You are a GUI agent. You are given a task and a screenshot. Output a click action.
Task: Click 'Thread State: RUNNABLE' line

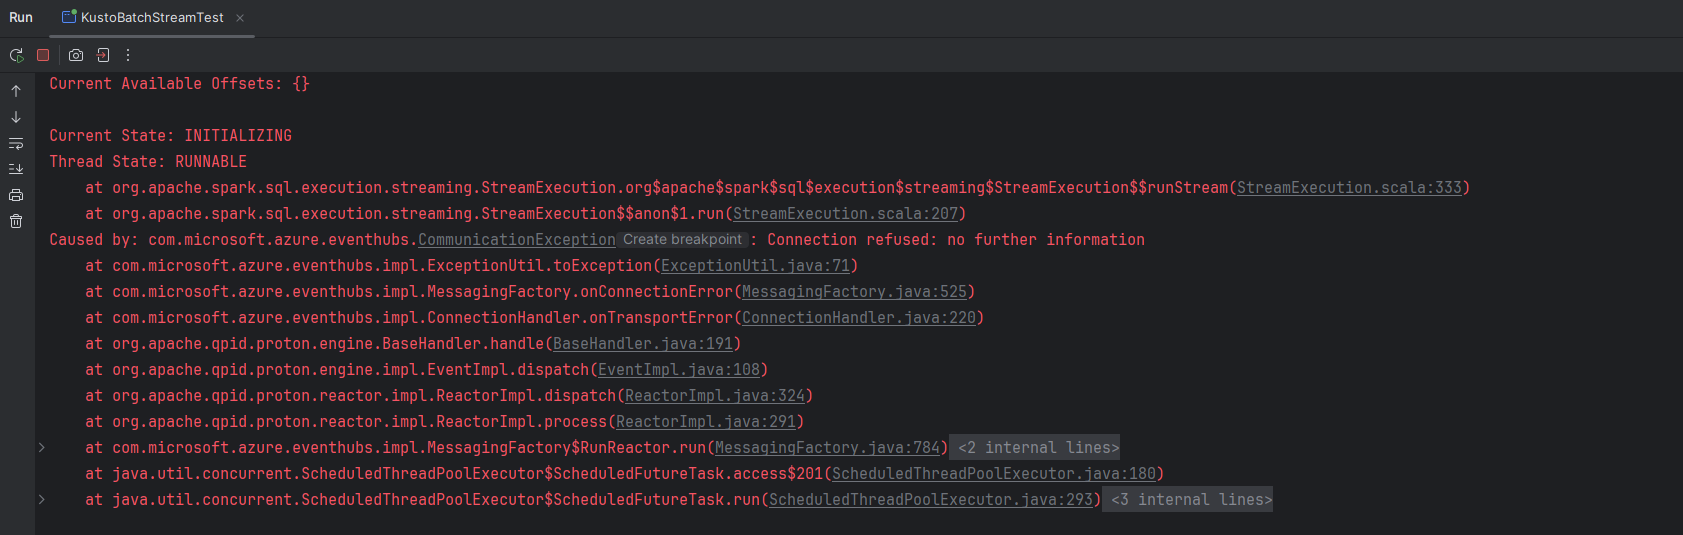[148, 162]
